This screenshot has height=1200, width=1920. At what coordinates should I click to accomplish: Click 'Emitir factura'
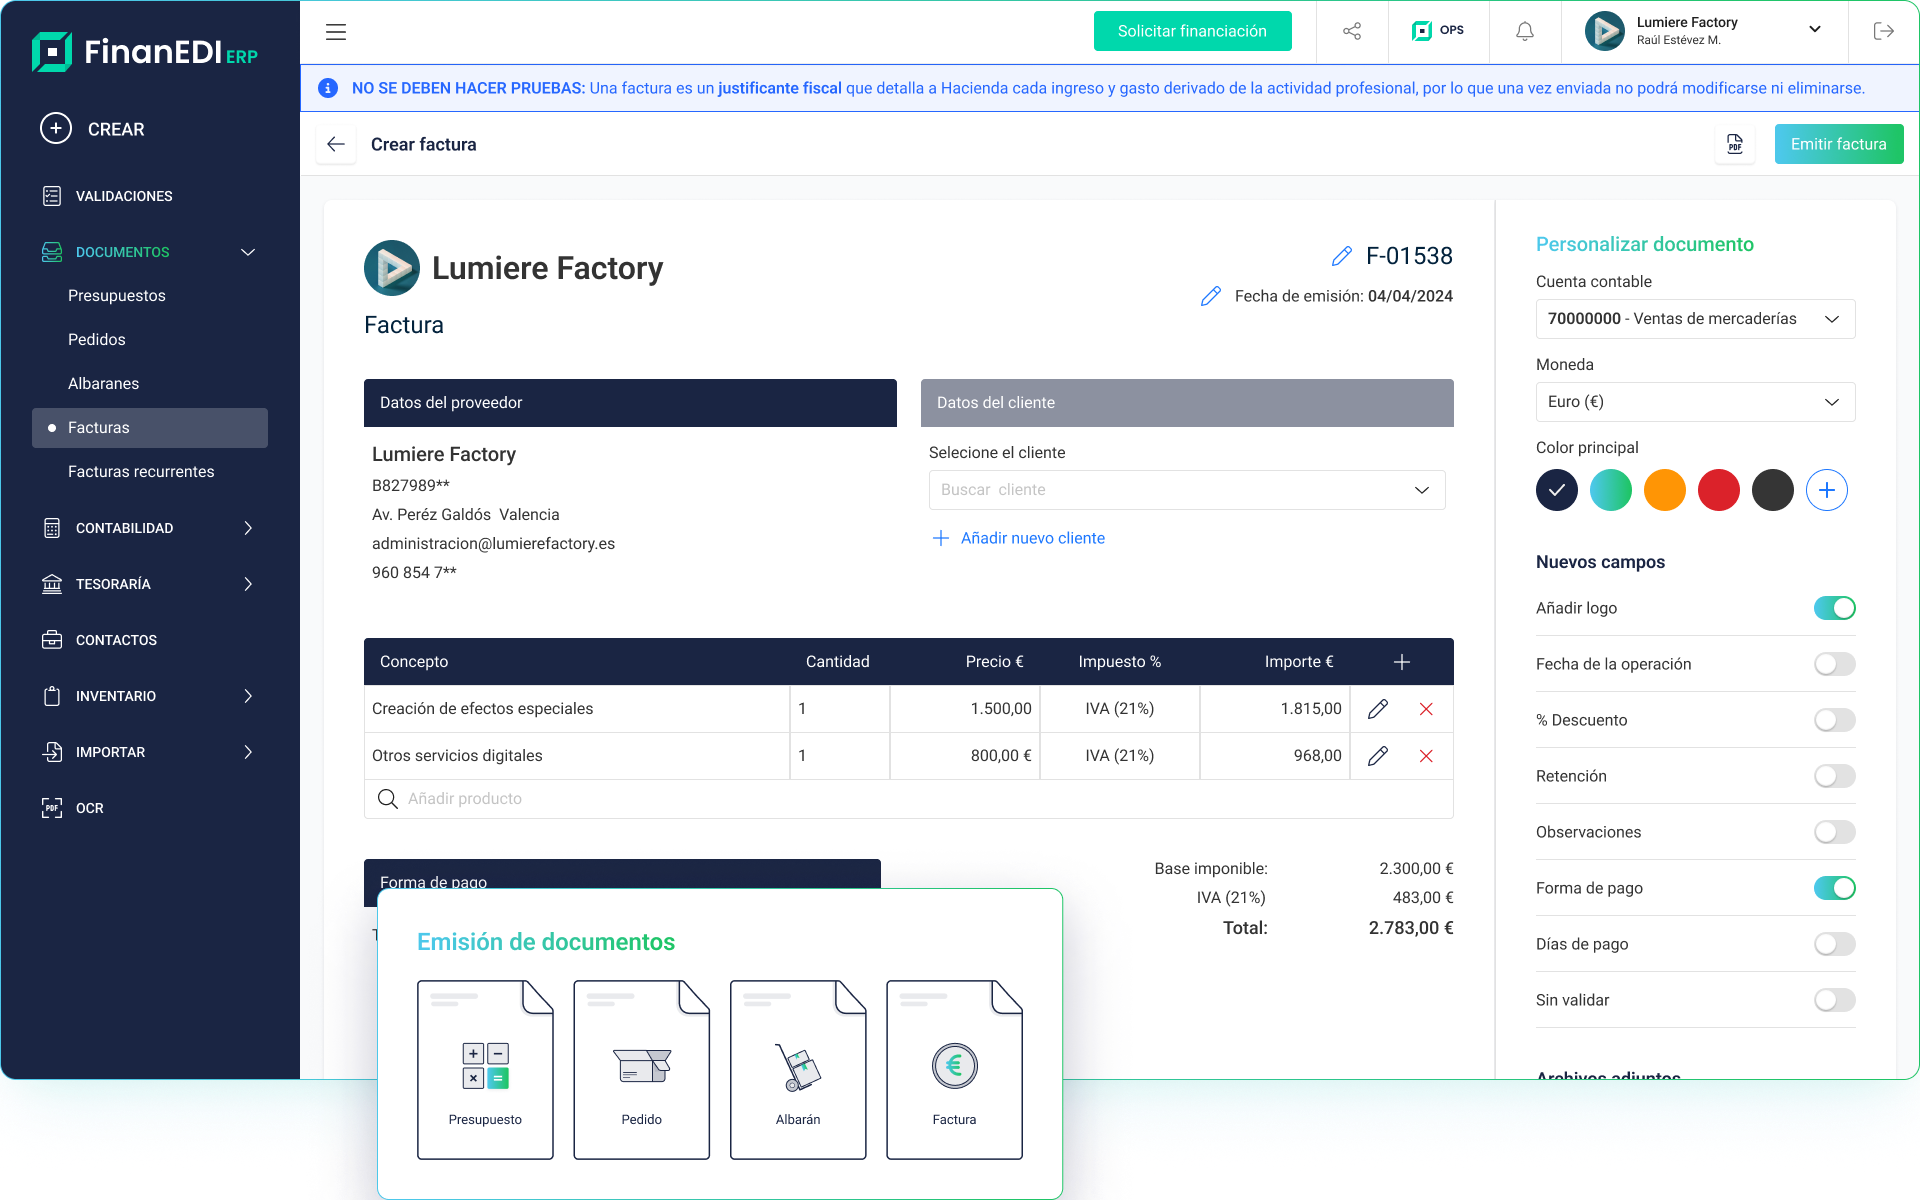(1838, 144)
